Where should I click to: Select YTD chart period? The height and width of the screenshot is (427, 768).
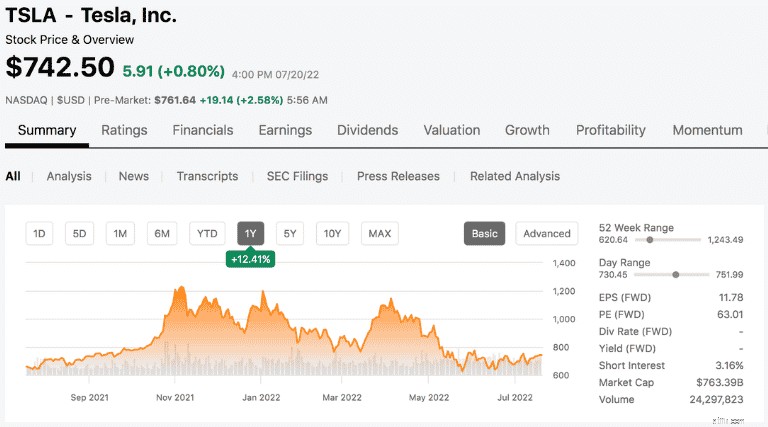(207, 234)
